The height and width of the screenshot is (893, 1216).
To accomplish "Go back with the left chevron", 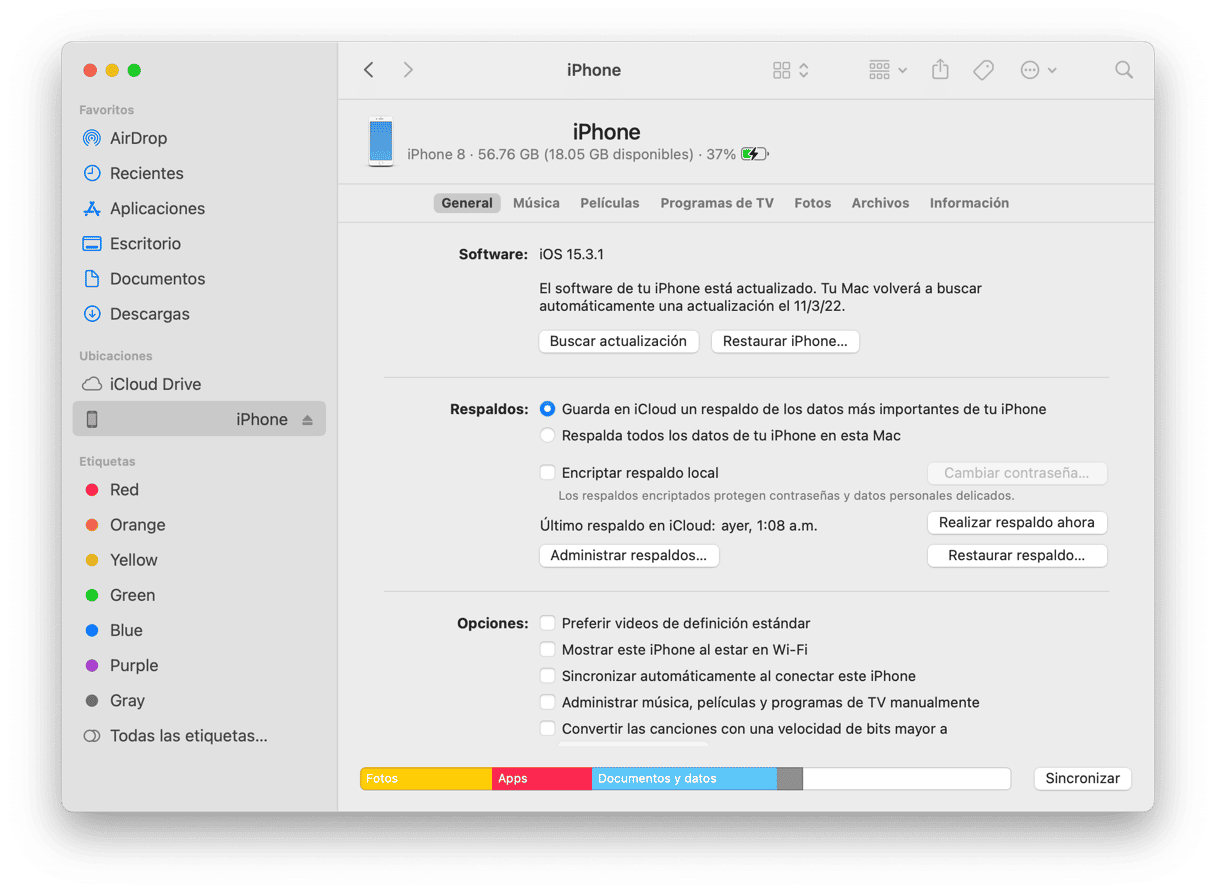I will click(x=369, y=70).
